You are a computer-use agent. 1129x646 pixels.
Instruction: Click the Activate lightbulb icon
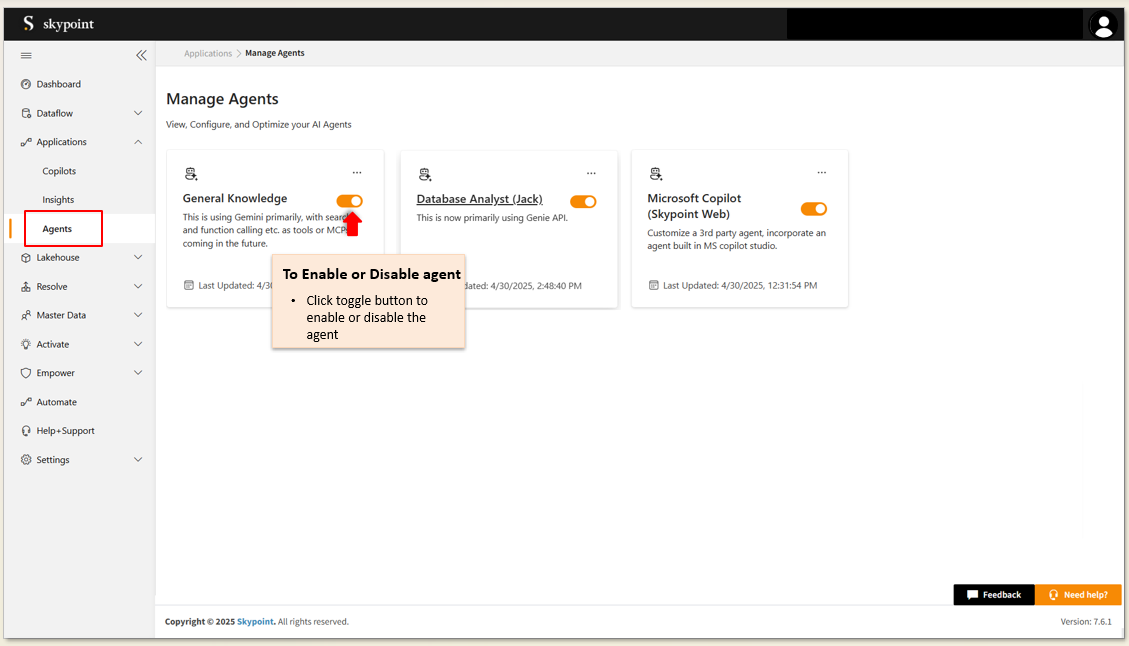point(26,344)
